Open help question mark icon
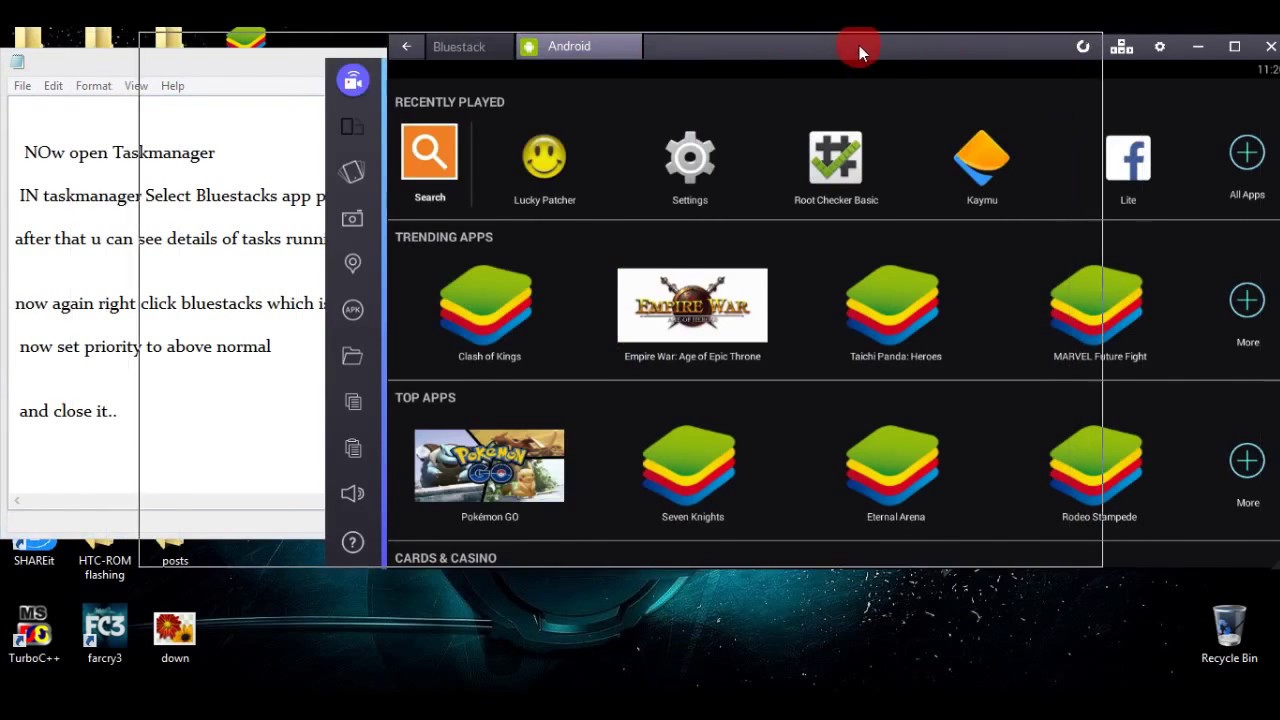The image size is (1280, 720). (x=352, y=542)
